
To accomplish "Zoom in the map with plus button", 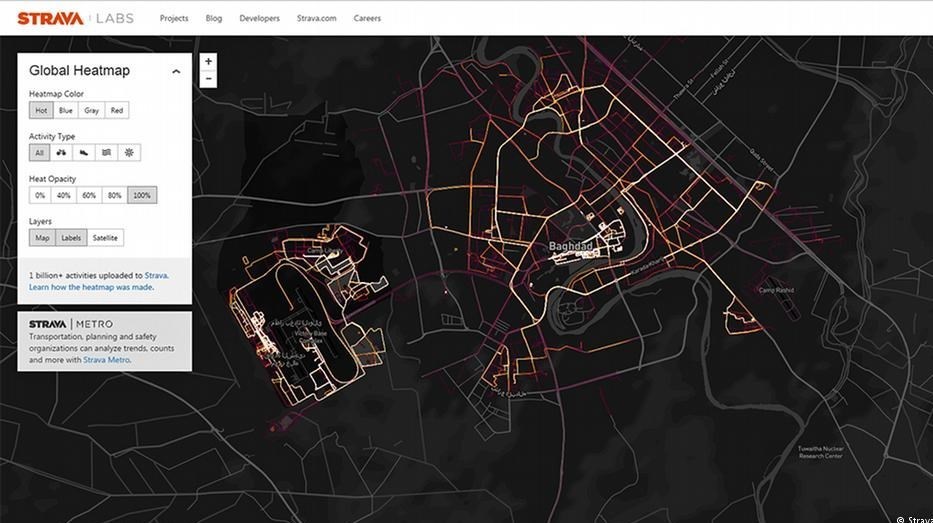I will click(x=208, y=62).
